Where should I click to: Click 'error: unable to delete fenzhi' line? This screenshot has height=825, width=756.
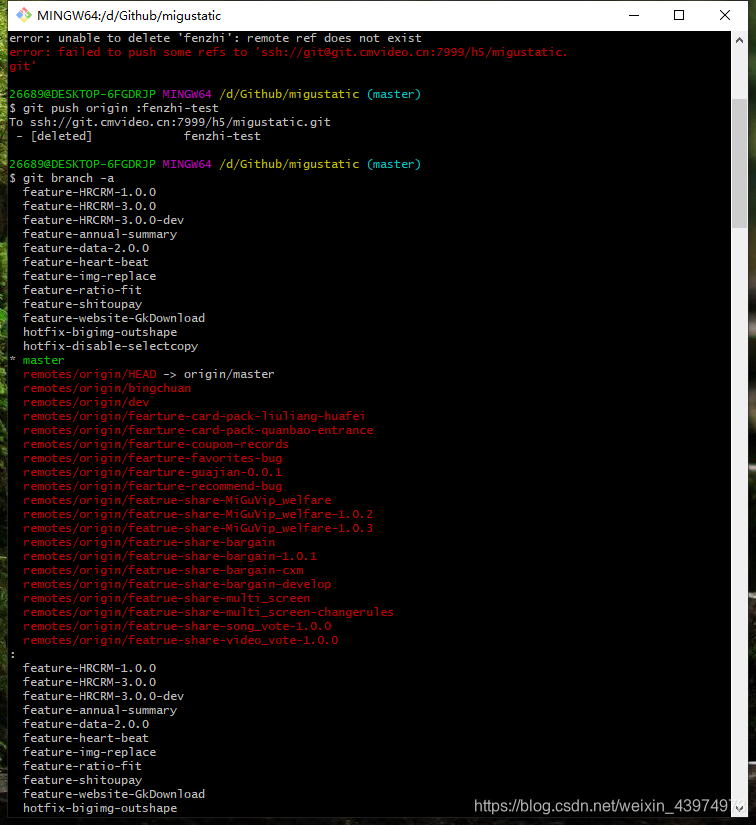point(215,38)
